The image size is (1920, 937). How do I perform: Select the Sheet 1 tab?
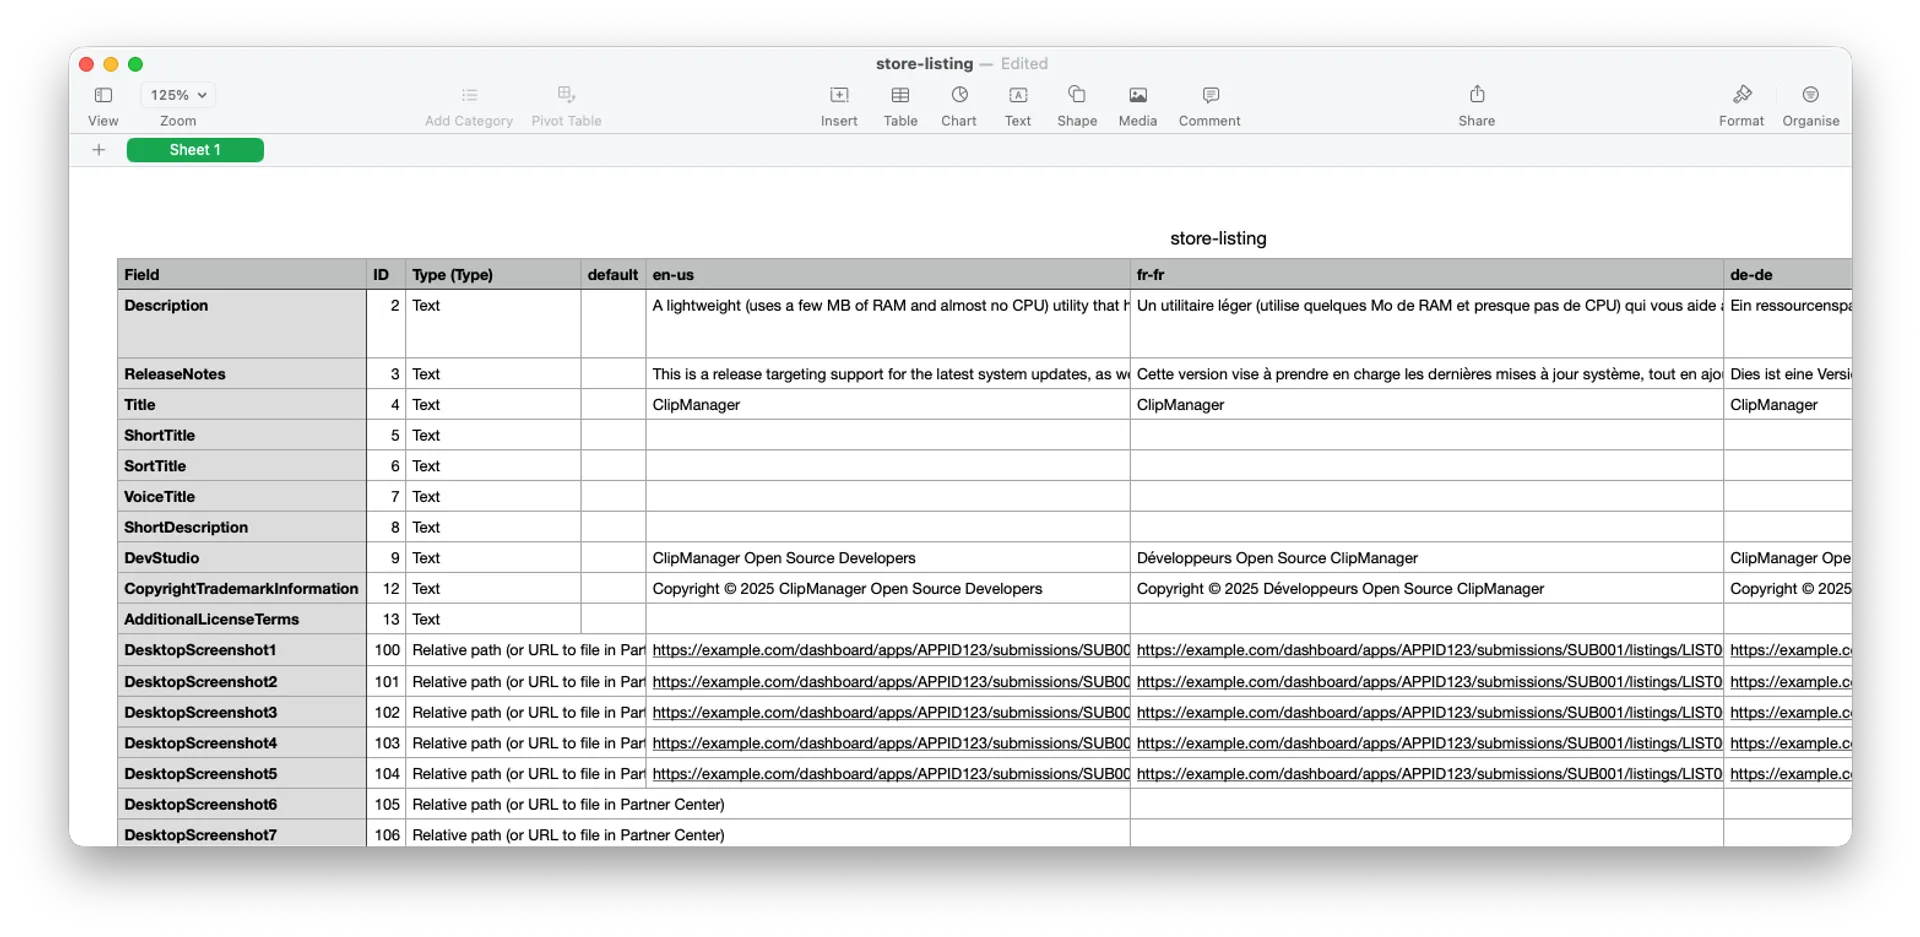point(195,150)
